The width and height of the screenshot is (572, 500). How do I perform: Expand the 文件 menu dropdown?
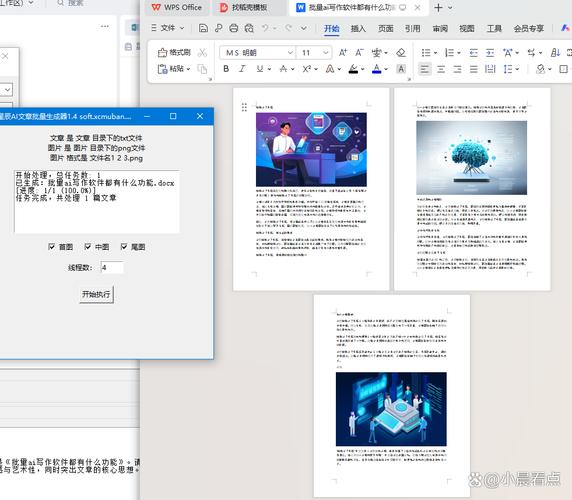pyautogui.click(x=168, y=28)
